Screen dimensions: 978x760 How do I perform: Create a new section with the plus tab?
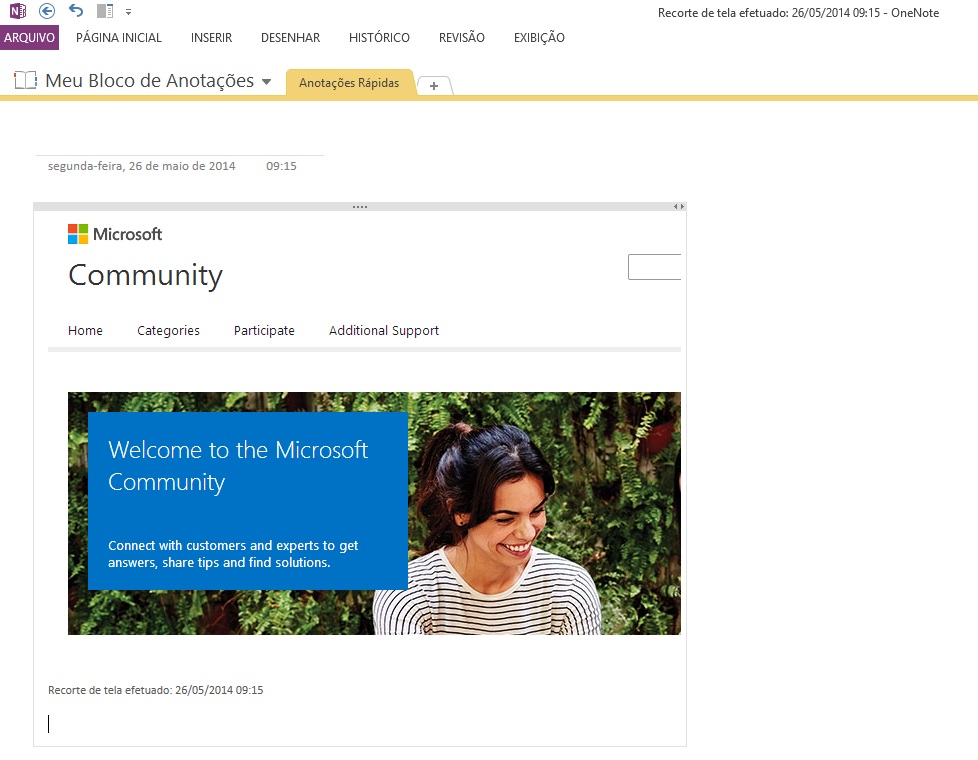click(434, 86)
